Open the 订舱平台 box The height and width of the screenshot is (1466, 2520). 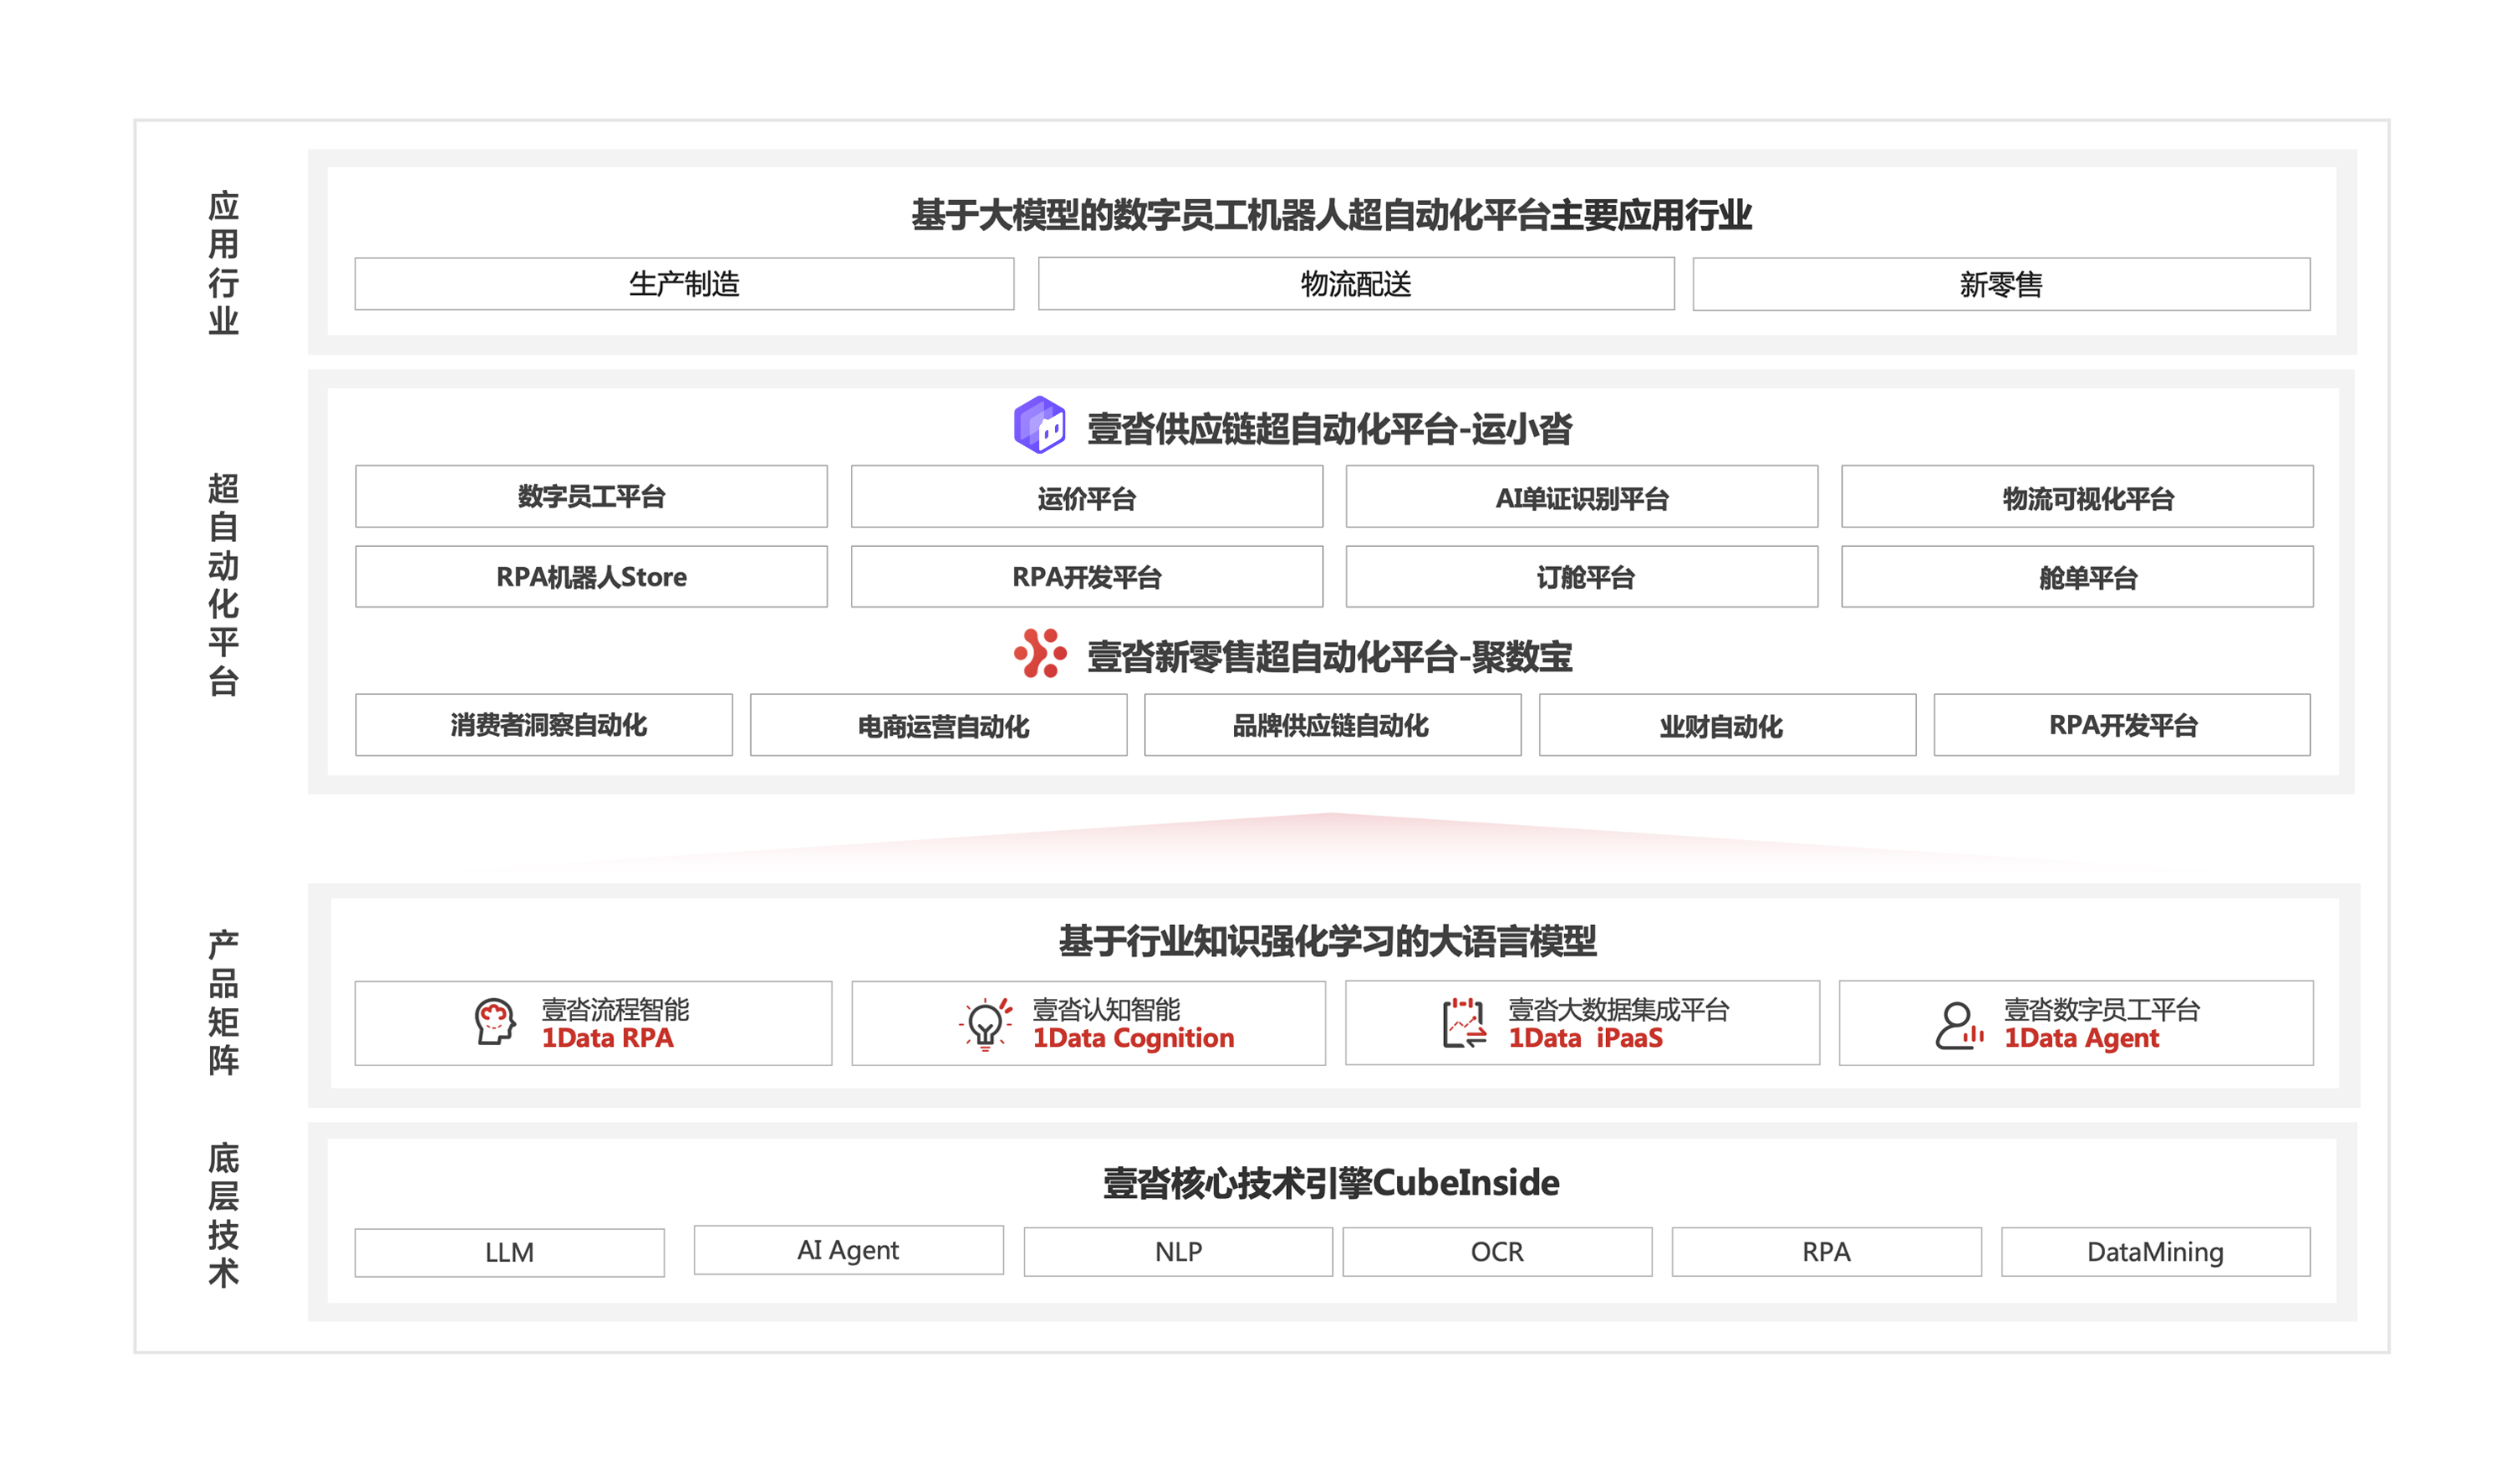click(1581, 576)
